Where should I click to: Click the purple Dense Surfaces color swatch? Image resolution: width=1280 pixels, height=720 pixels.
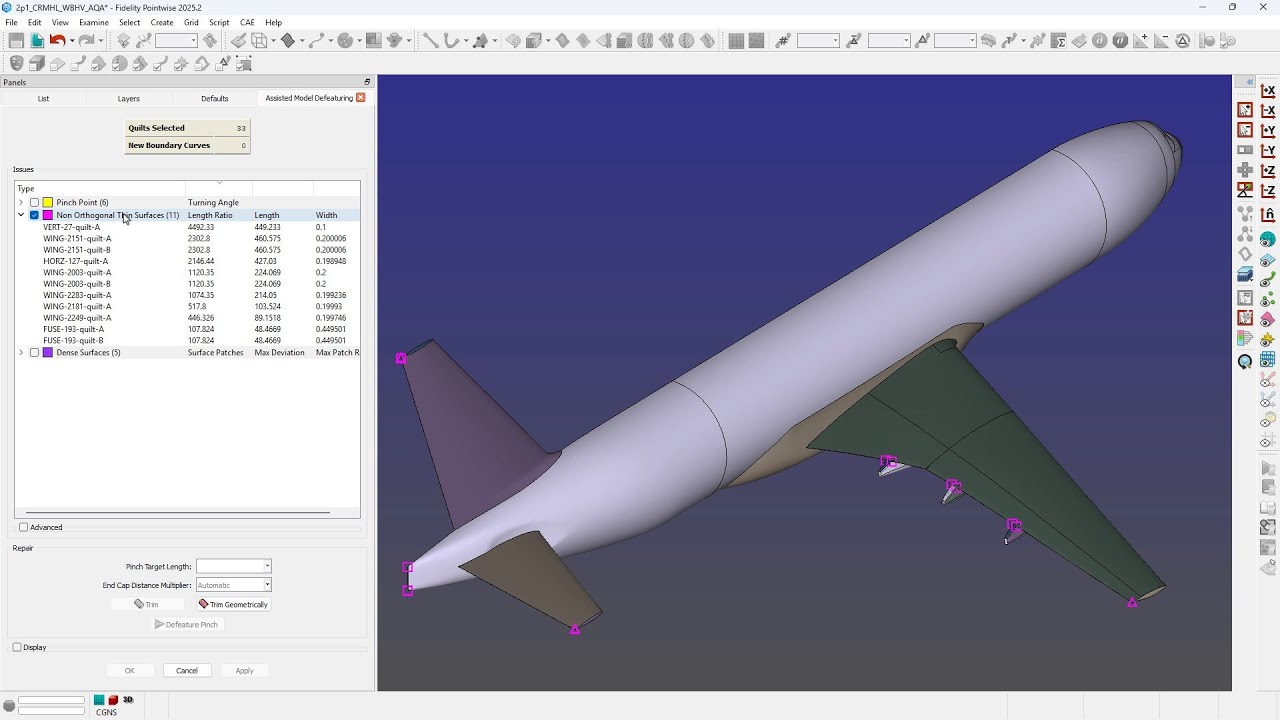(47, 353)
